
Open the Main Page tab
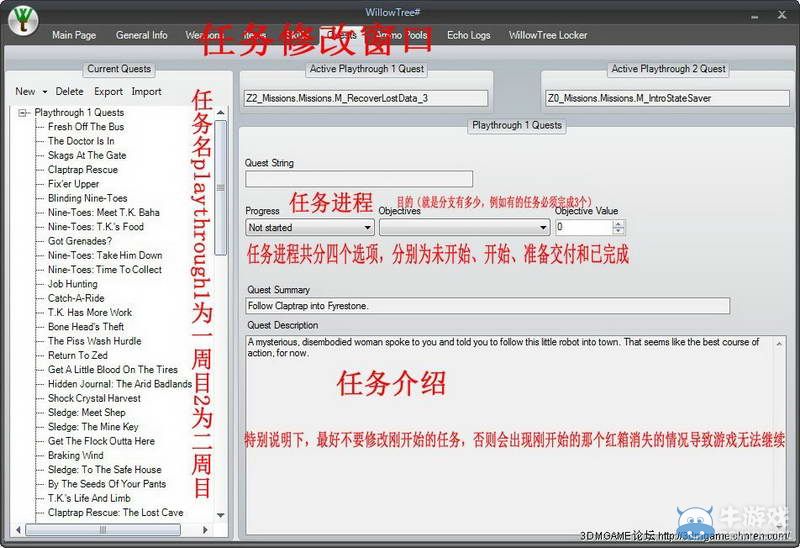[74, 35]
